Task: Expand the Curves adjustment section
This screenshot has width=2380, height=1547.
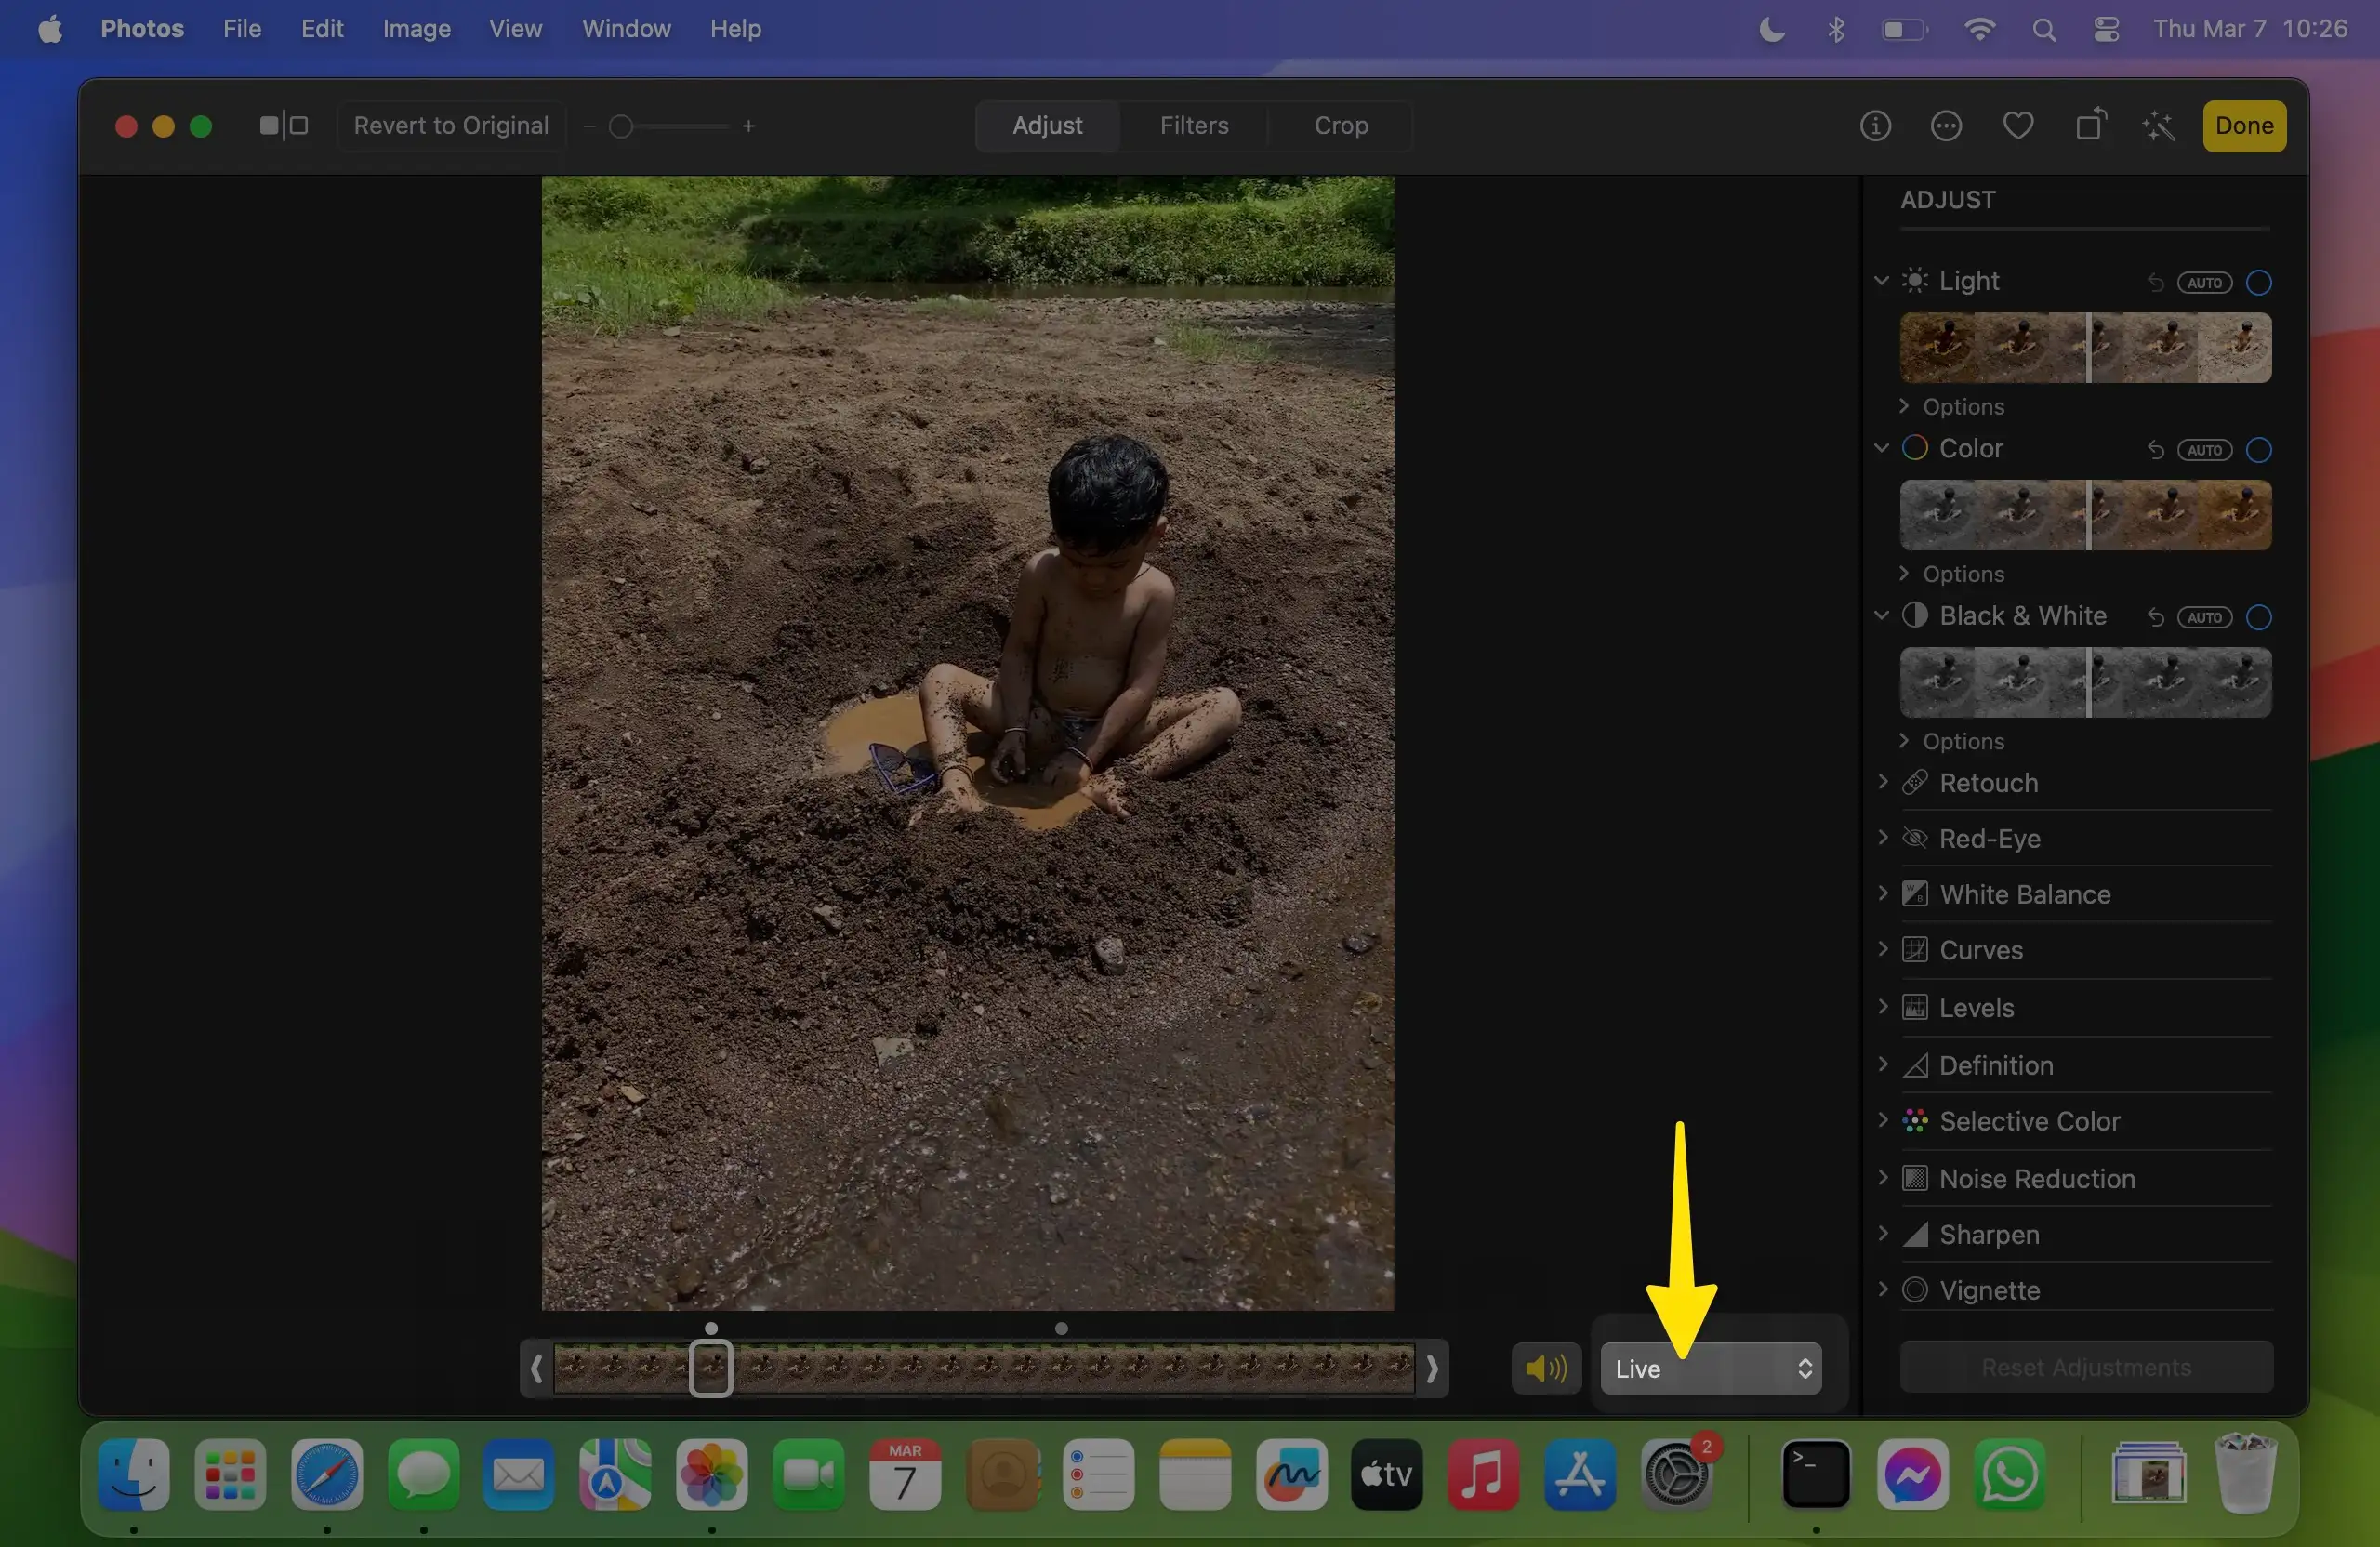Action: 1980,950
